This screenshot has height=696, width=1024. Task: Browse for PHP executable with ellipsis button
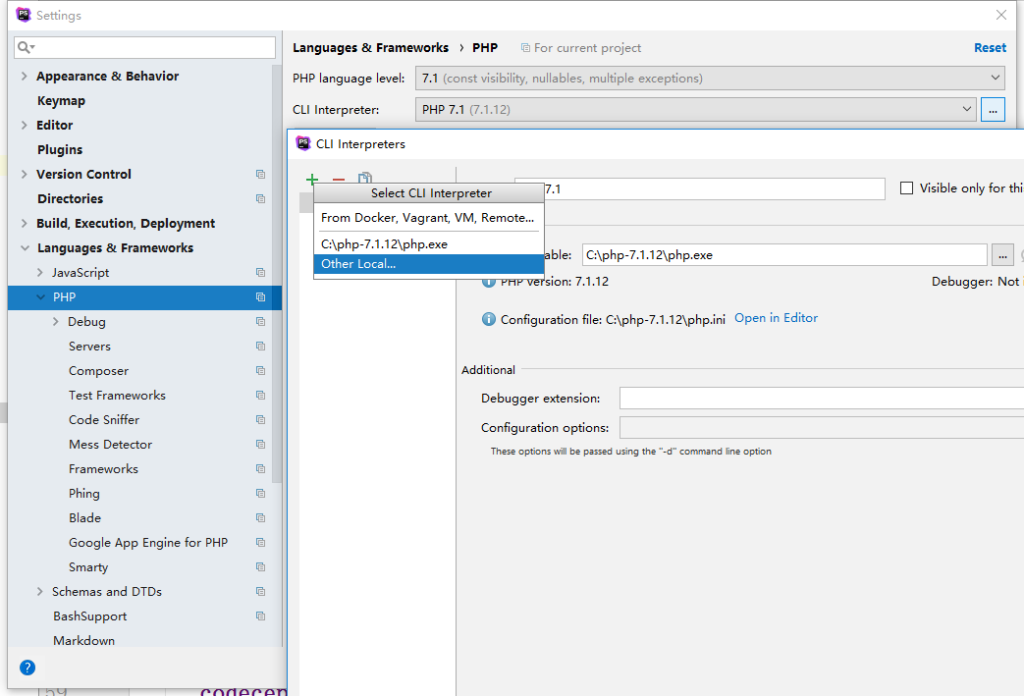pos(1002,254)
